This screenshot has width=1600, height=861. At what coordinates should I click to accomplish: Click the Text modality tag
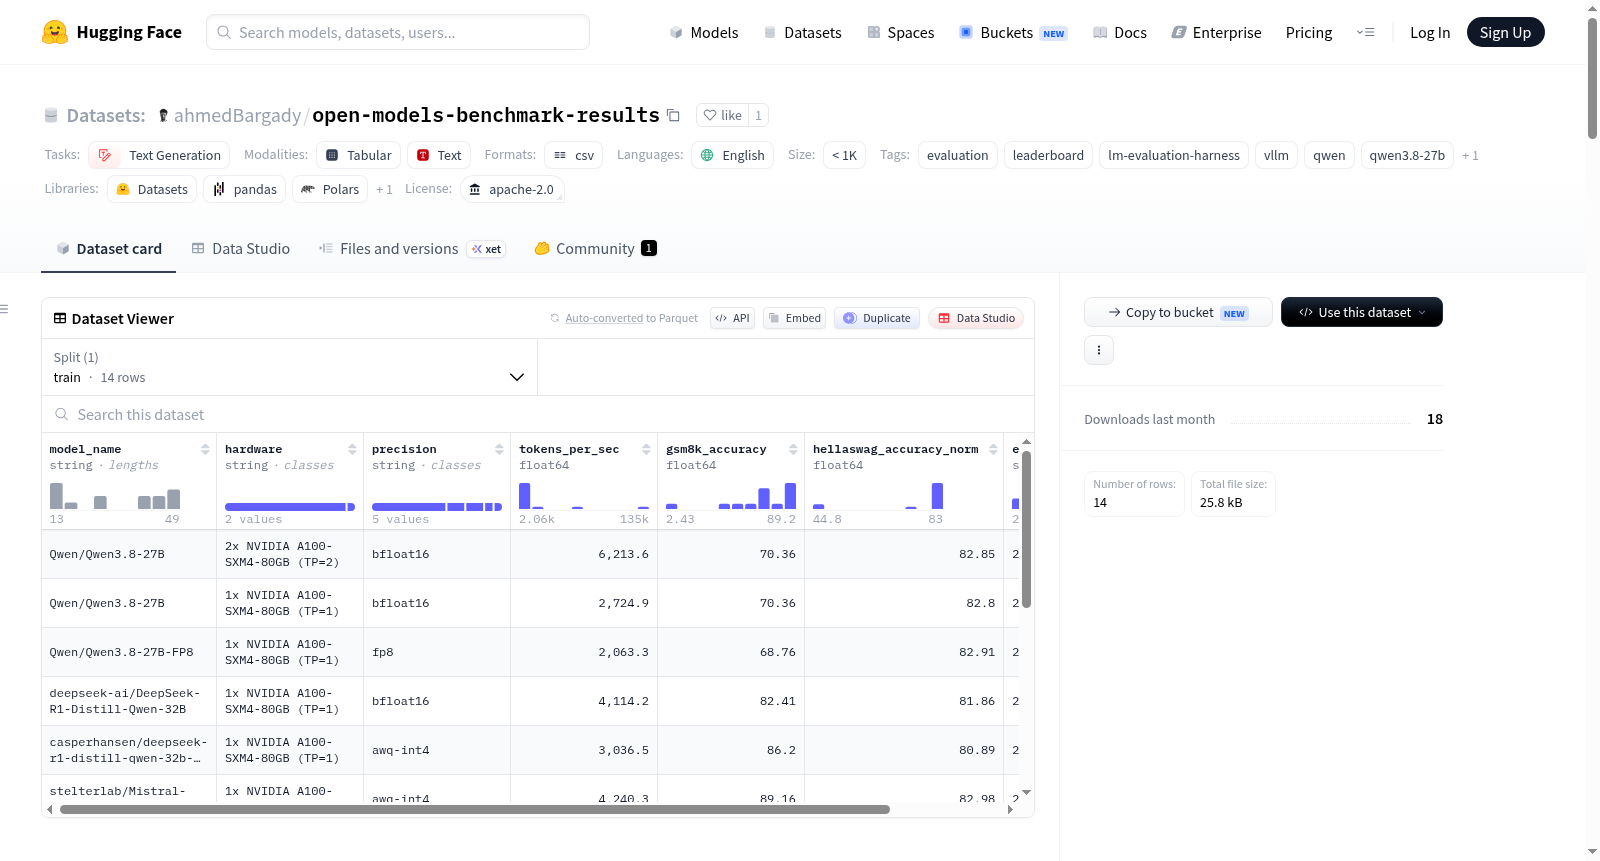click(x=439, y=155)
